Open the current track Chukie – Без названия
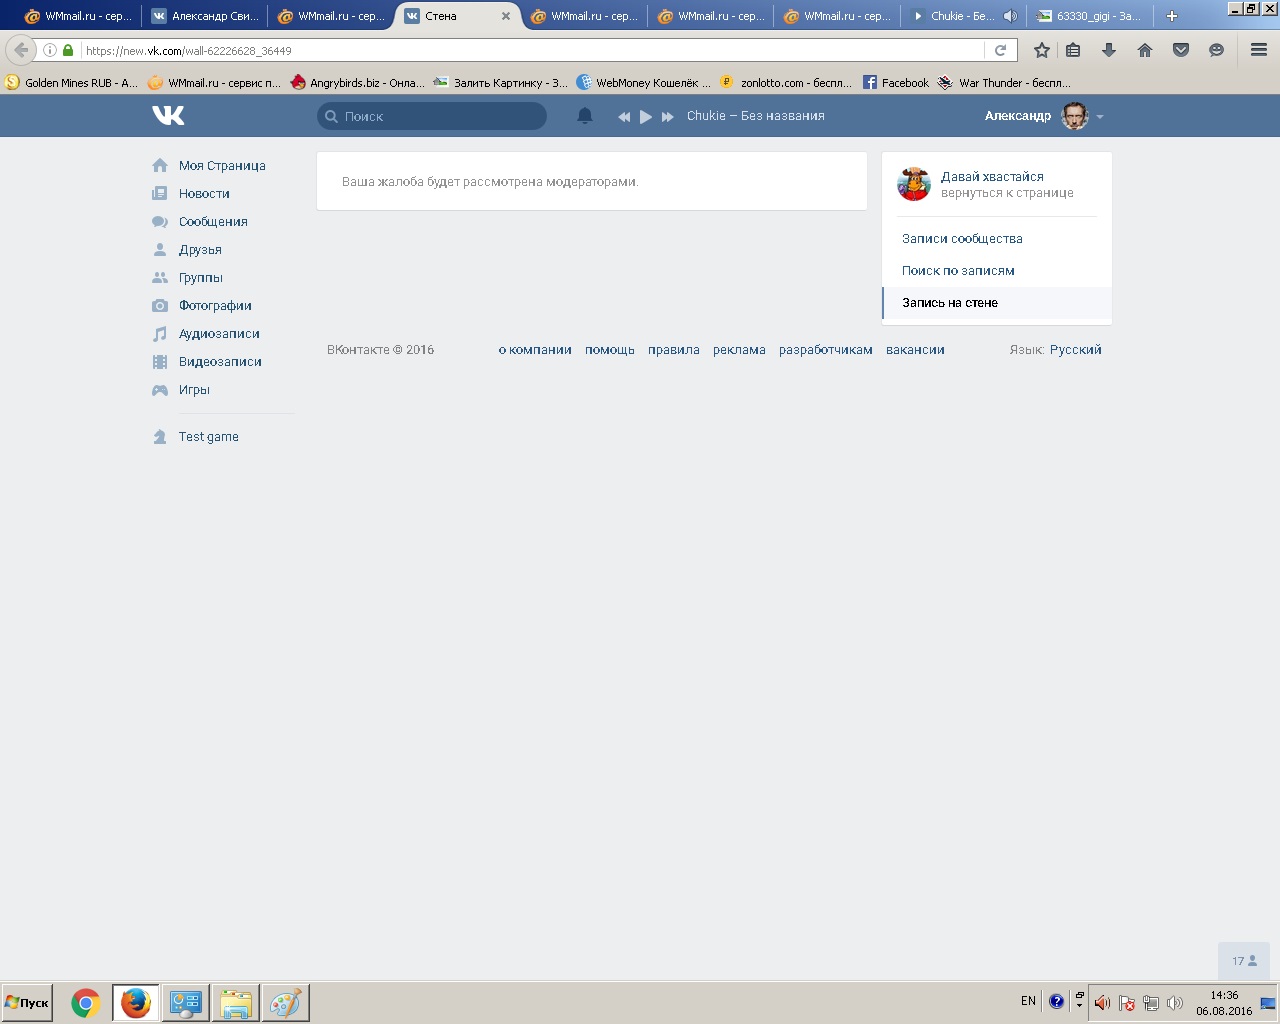Image resolution: width=1280 pixels, height=1024 pixels. [x=756, y=116]
